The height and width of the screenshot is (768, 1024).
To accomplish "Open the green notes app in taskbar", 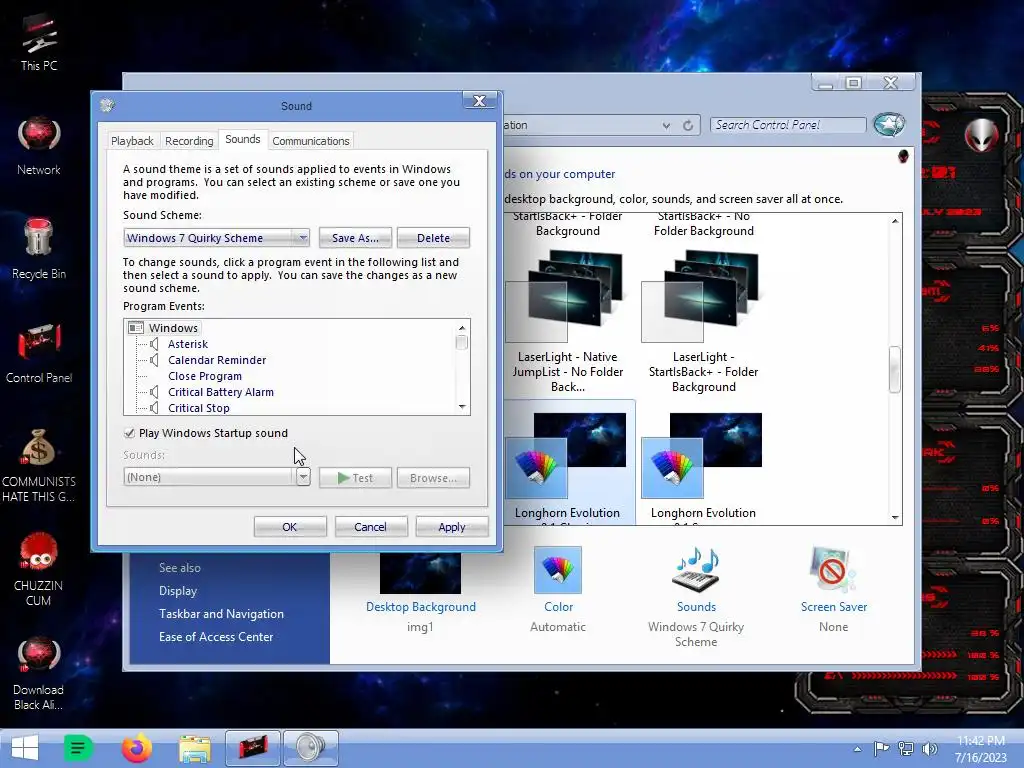I will tap(78, 748).
